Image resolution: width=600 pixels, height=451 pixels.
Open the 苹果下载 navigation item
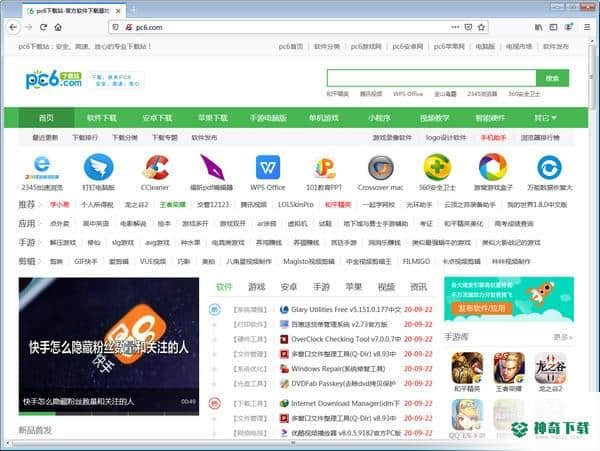pyautogui.click(x=213, y=118)
